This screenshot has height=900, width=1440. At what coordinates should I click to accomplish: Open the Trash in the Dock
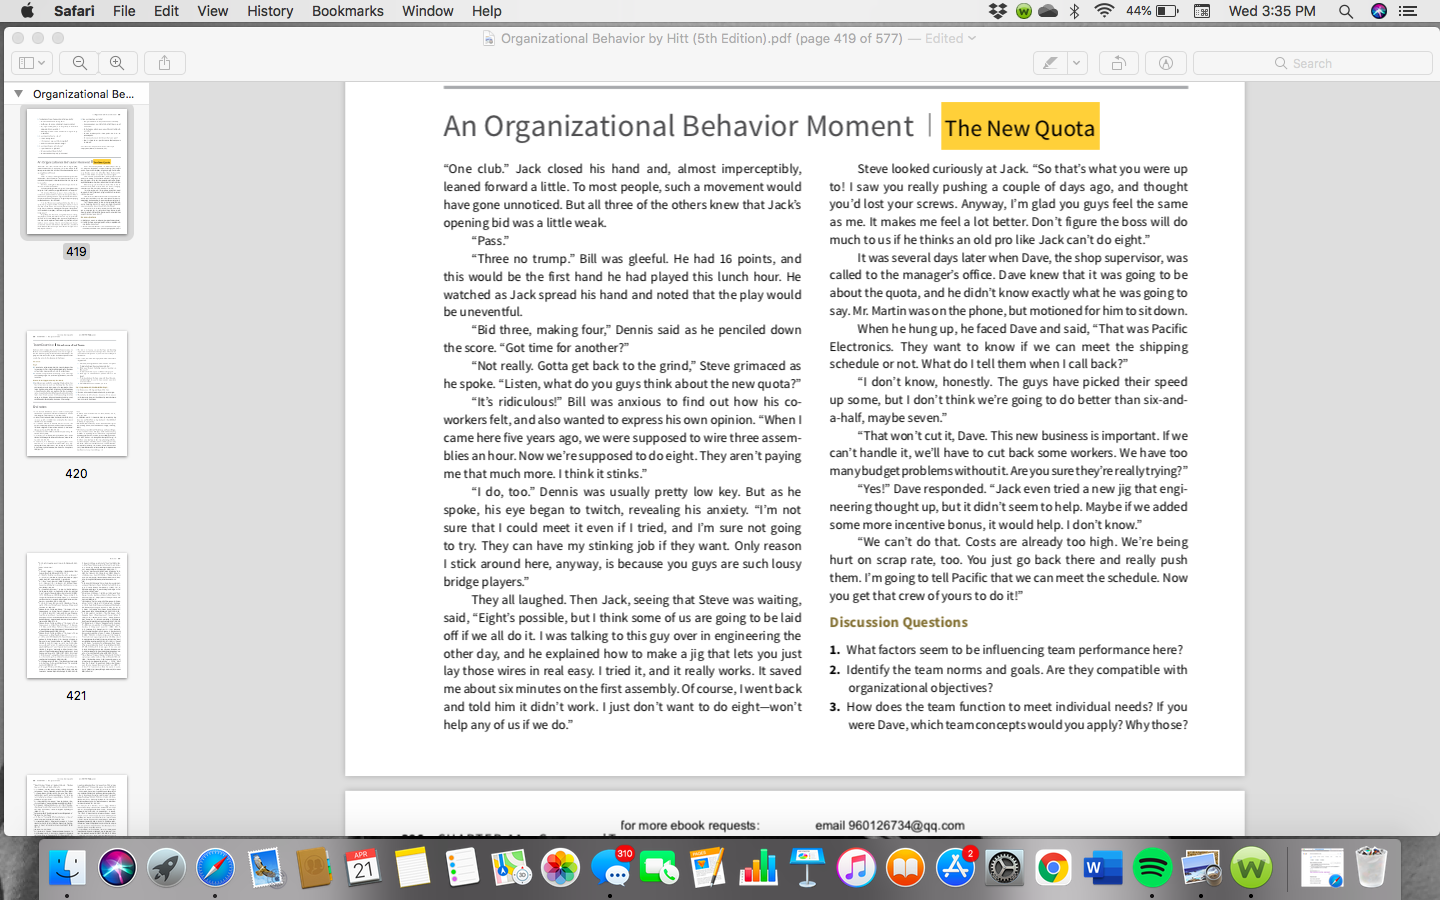[x=1371, y=867]
